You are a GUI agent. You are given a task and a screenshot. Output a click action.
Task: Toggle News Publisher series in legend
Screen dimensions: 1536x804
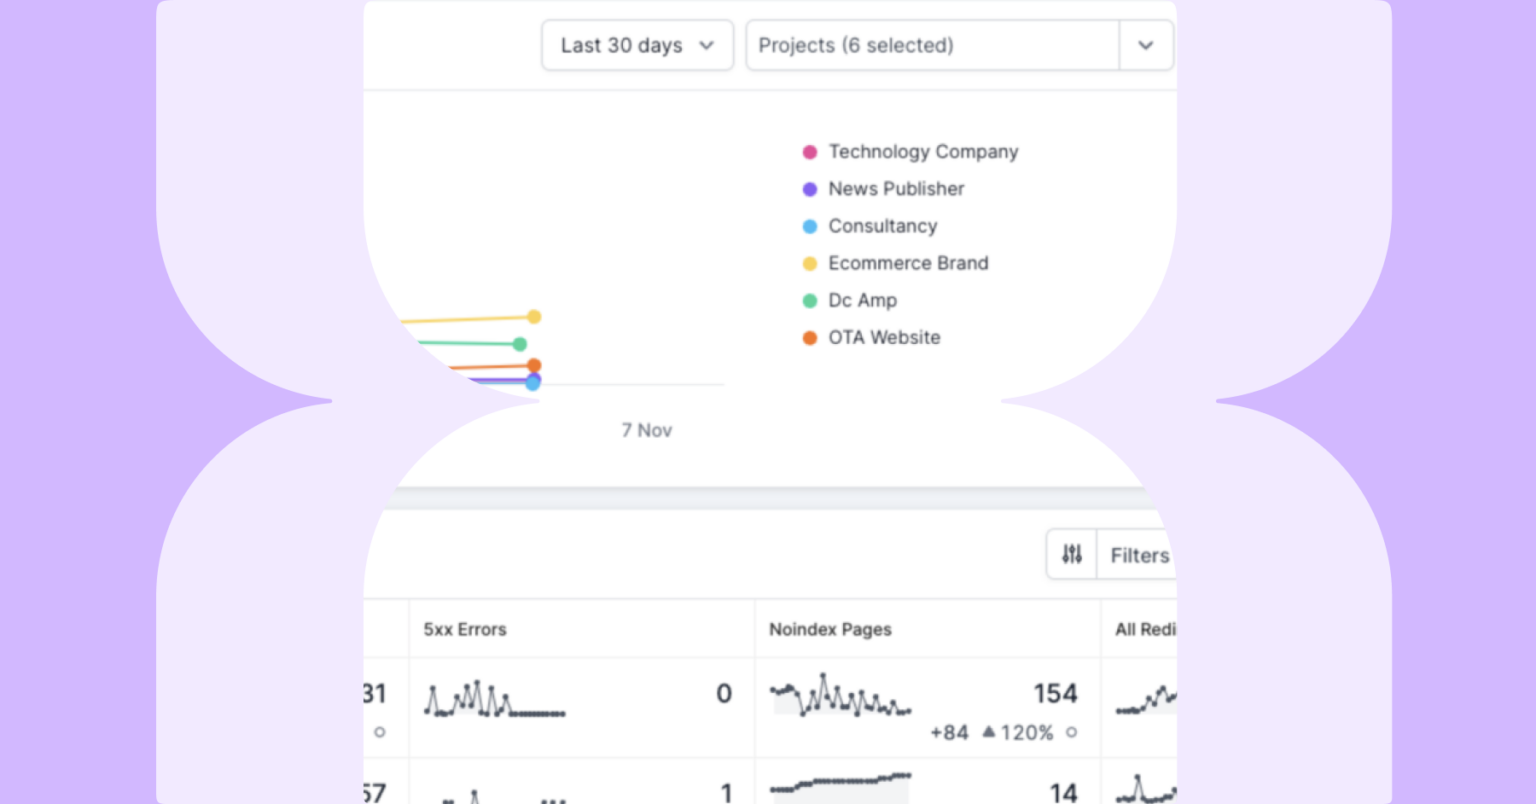tap(895, 189)
